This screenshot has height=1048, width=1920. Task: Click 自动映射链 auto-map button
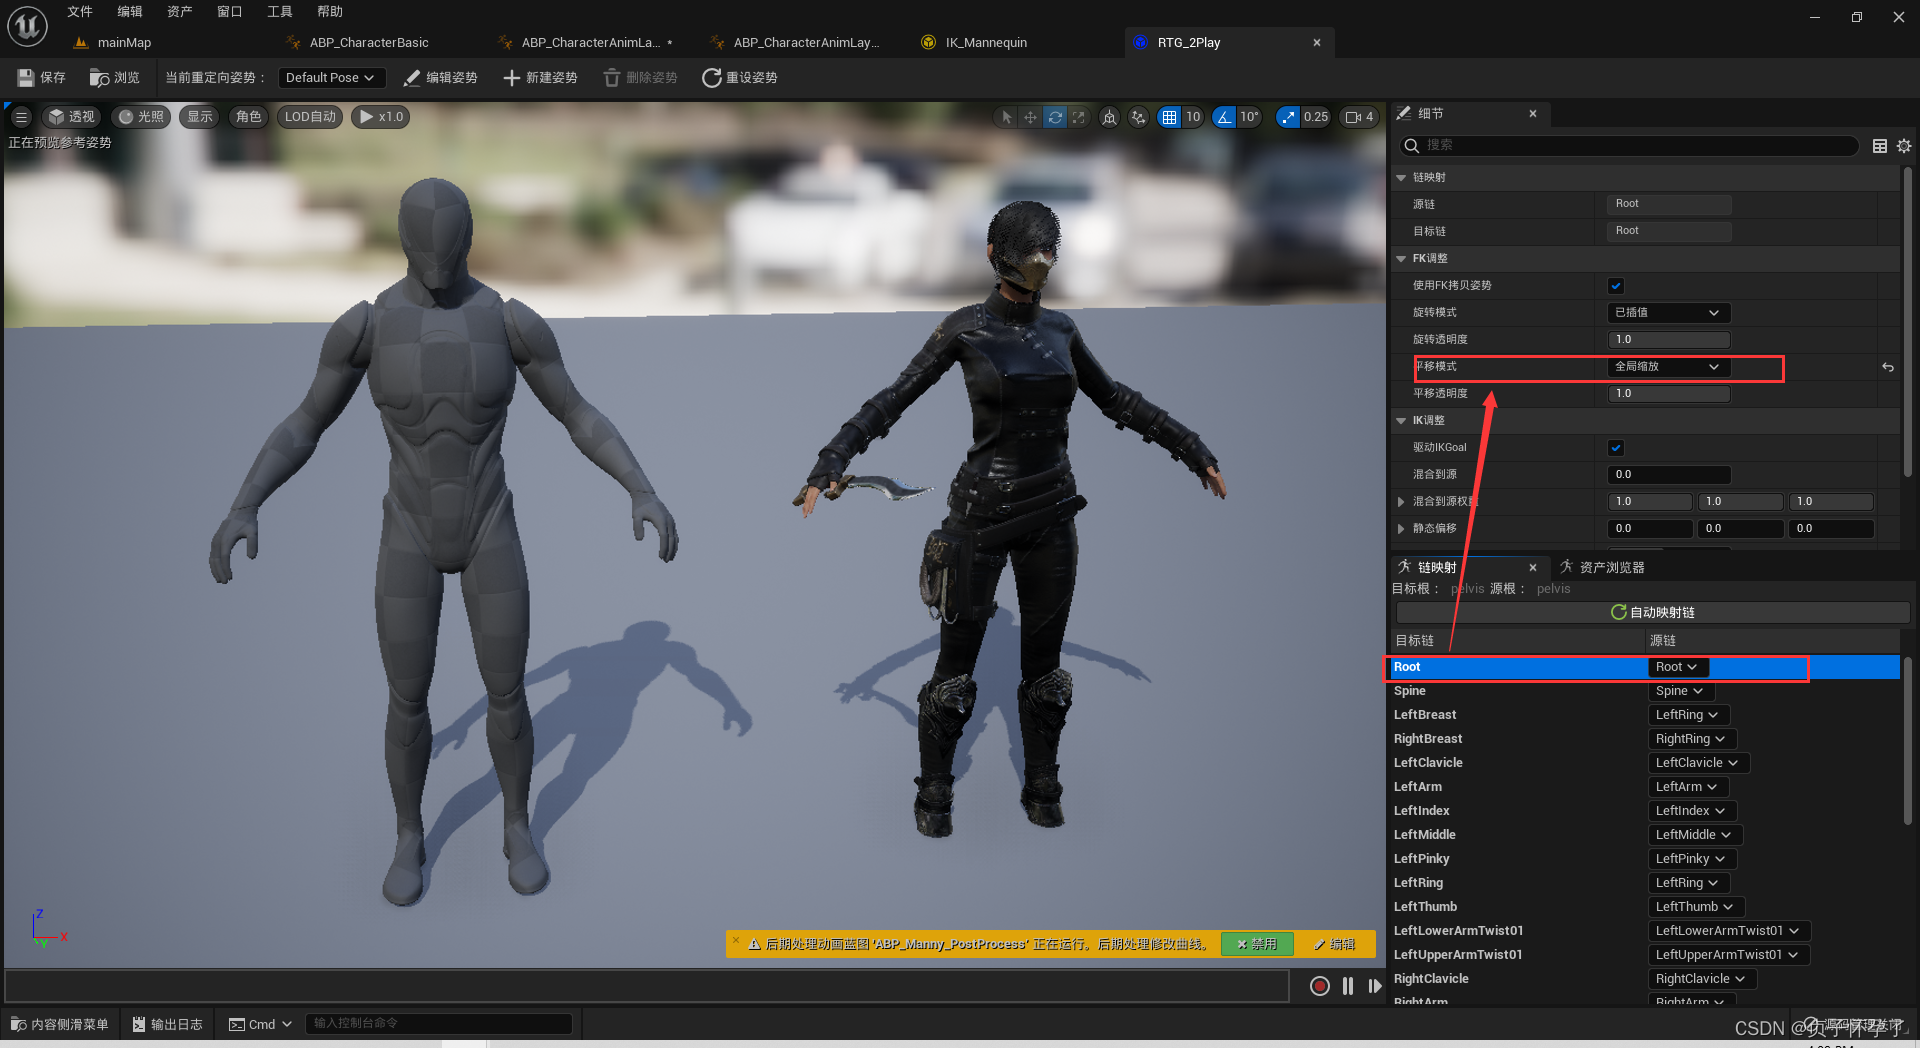(1653, 612)
